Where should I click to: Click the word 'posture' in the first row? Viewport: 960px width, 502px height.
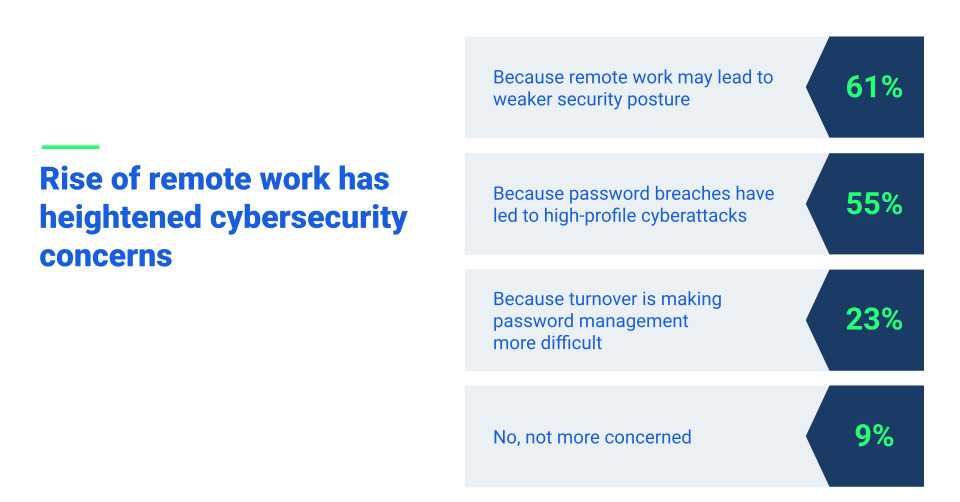click(658, 99)
